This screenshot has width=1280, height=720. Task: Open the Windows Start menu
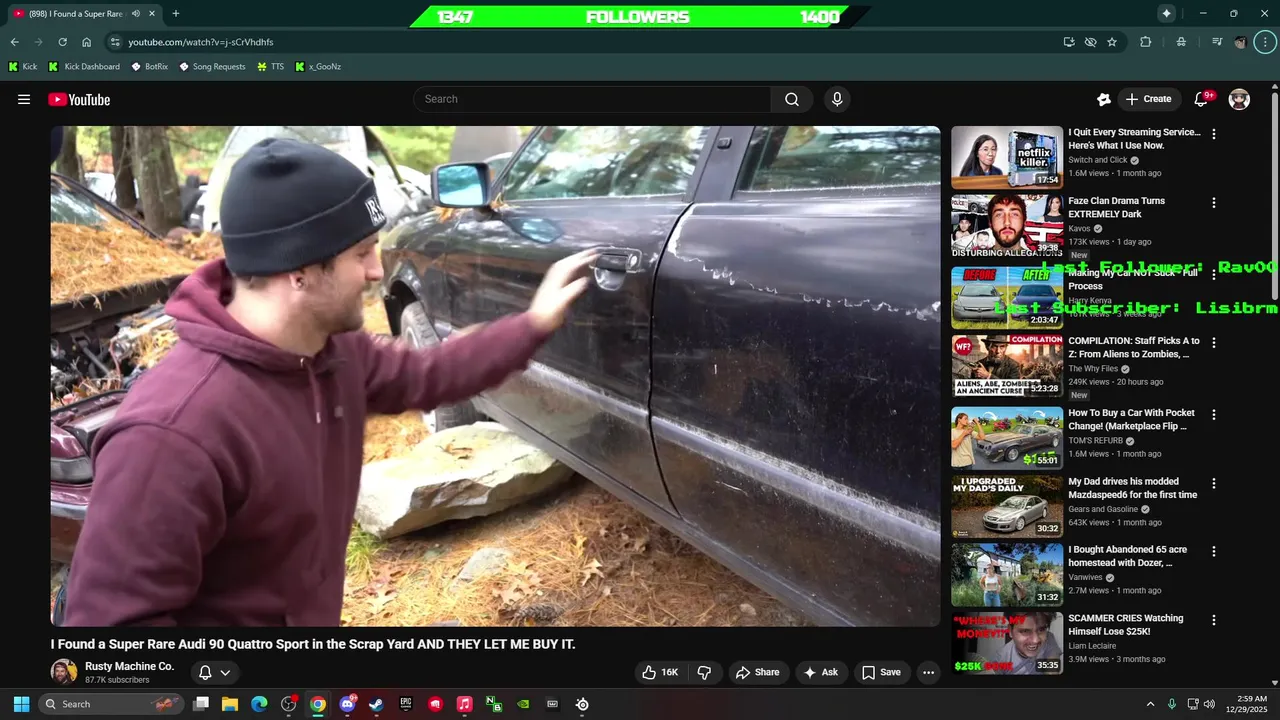(x=21, y=704)
